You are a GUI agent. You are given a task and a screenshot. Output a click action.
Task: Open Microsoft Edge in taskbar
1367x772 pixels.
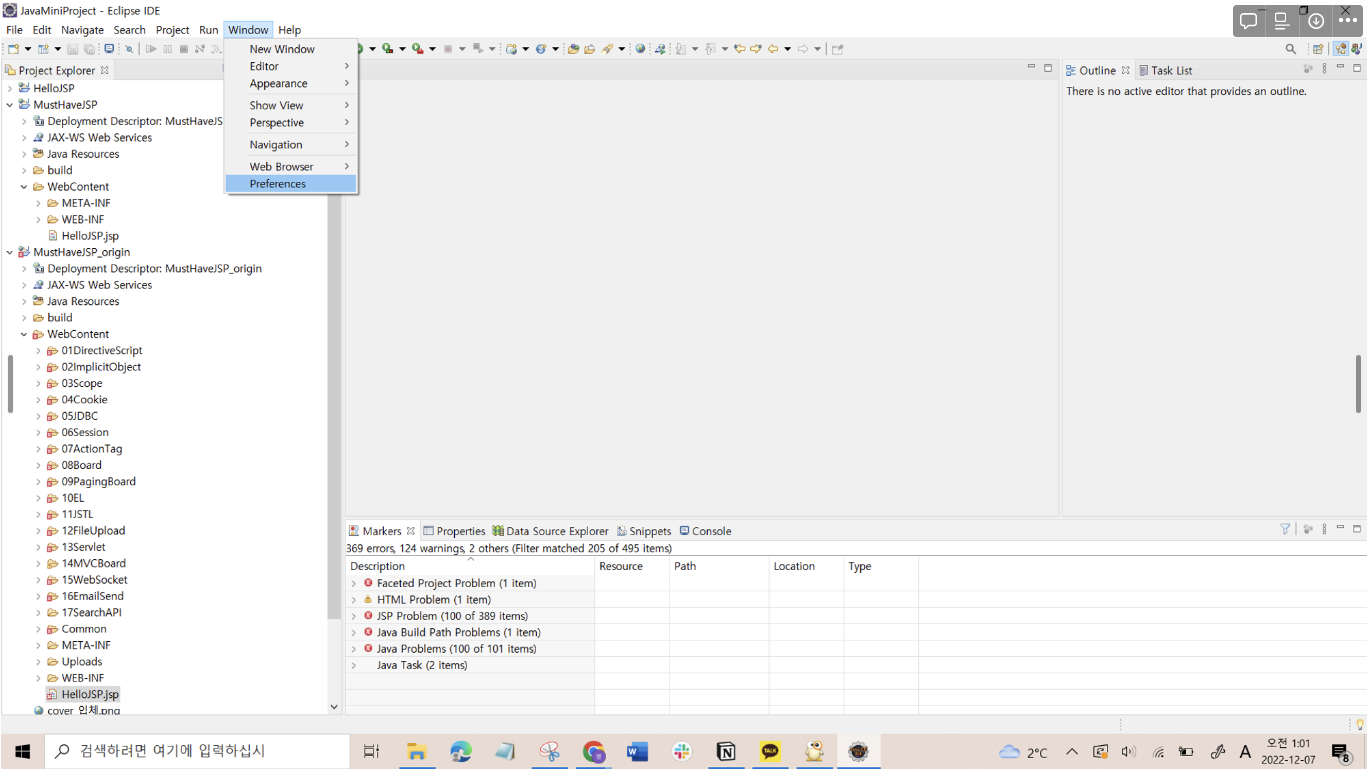[x=461, y=751]
